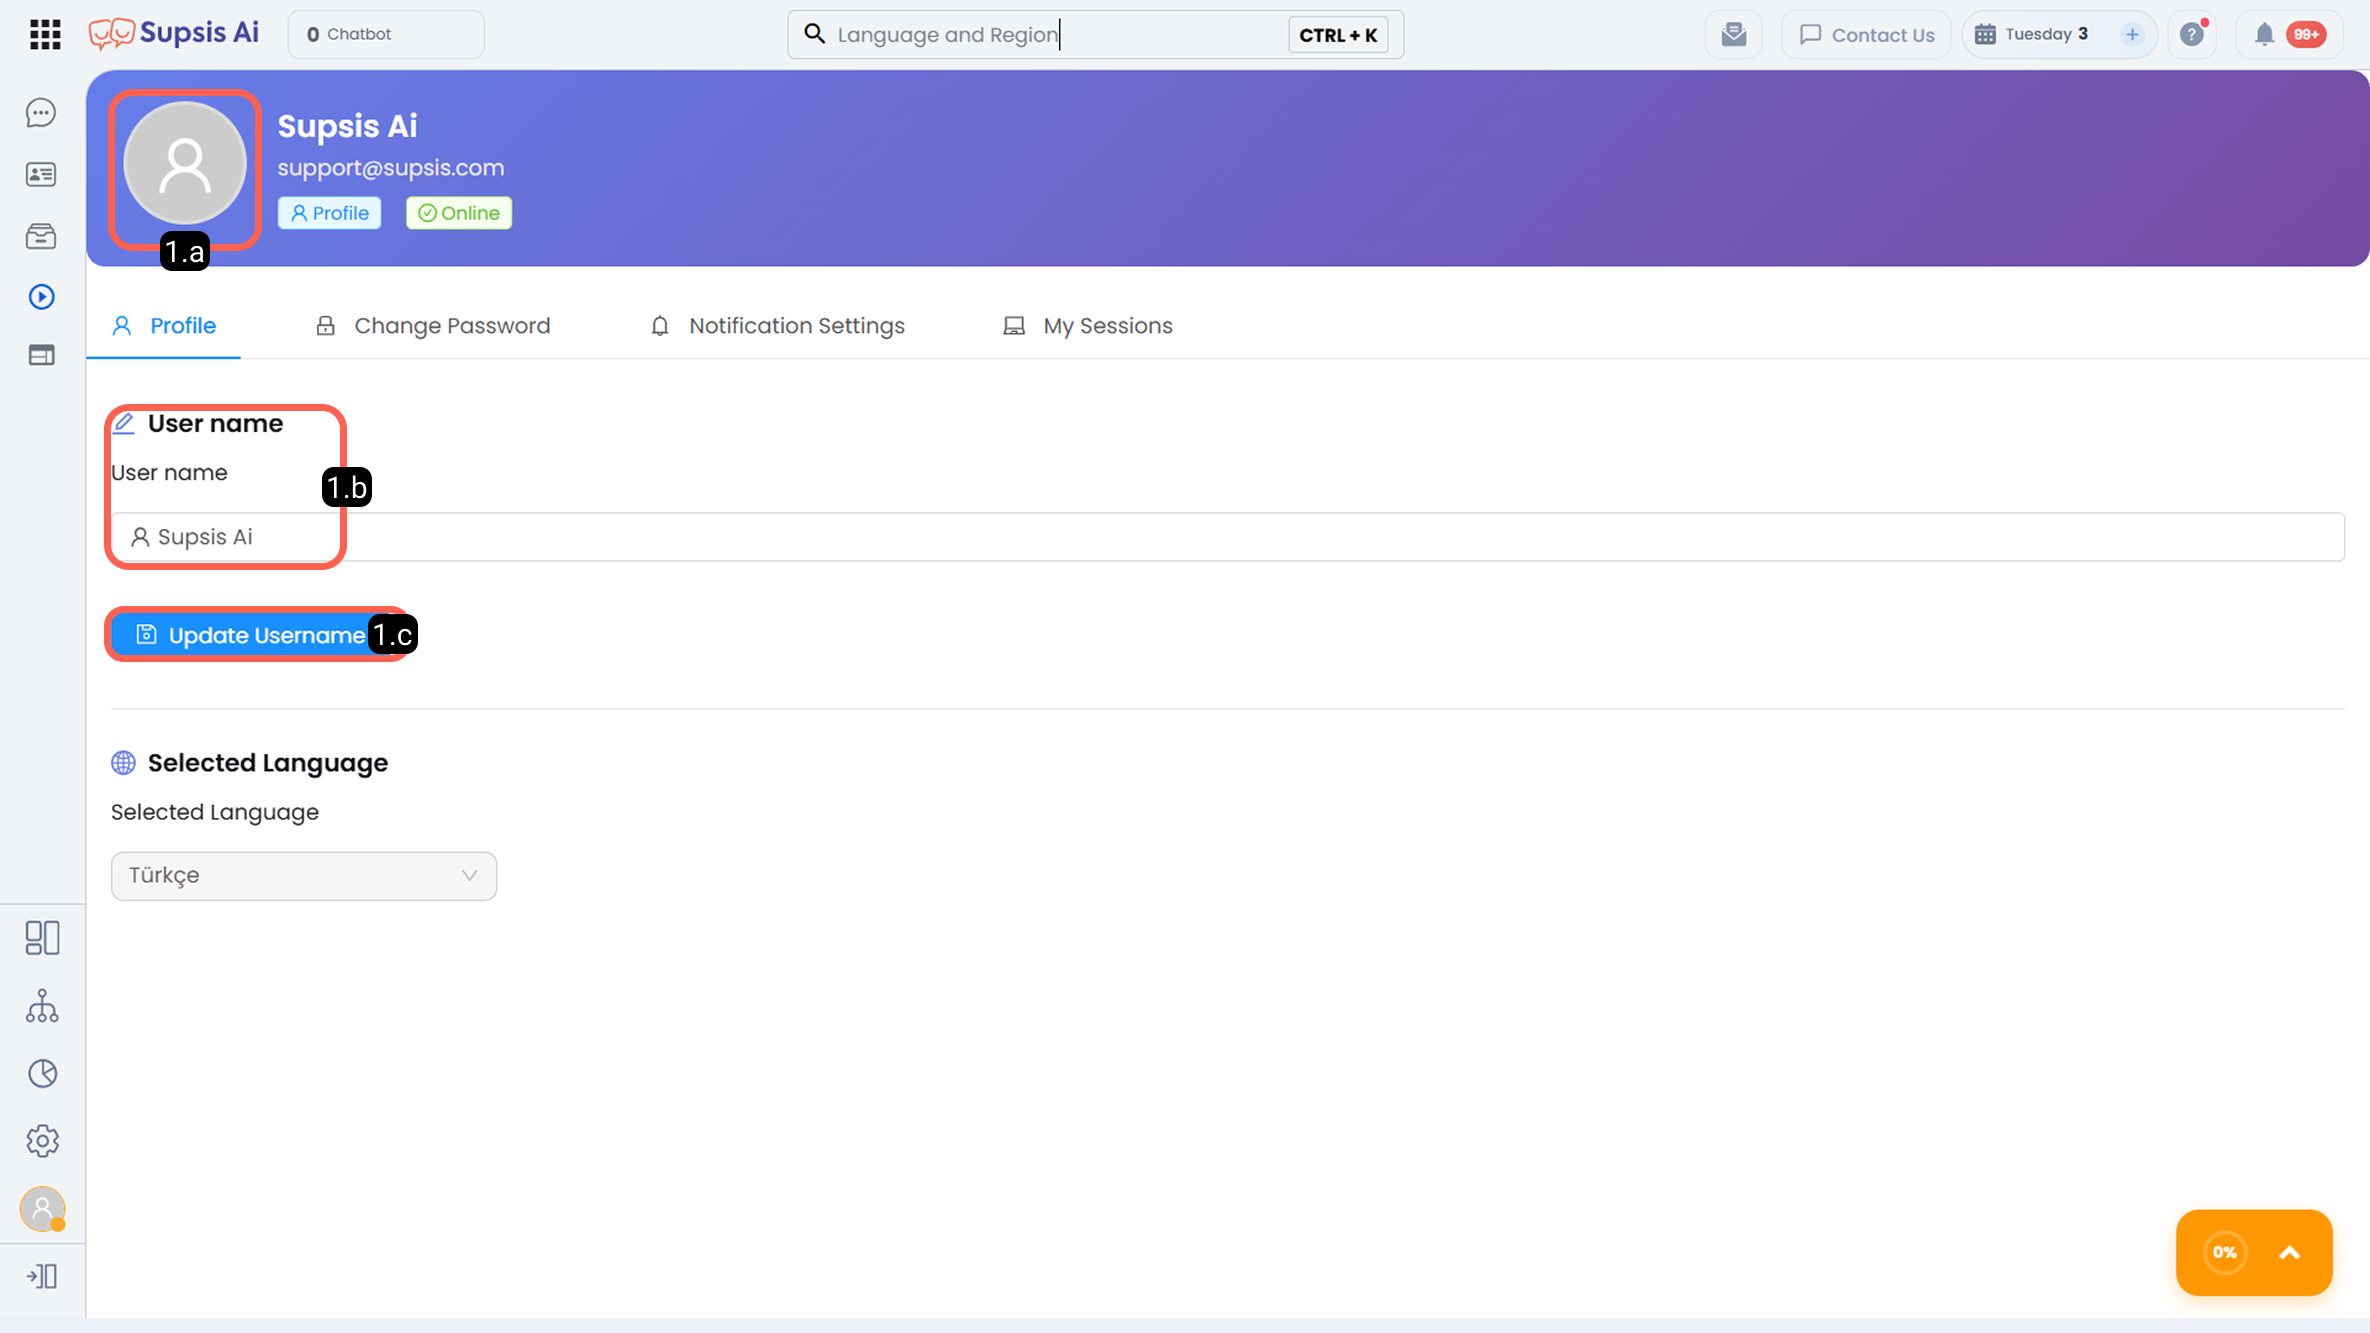Switch to the Change Password tab
Screen dimensions: 2370x1333
pyautogui.click(x=433, y=326)
